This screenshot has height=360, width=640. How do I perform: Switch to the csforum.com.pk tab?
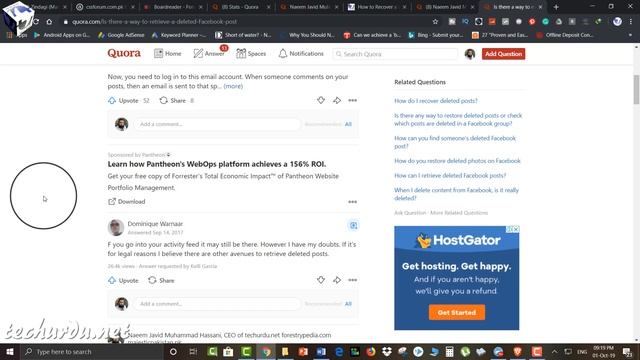click(105, 7)
